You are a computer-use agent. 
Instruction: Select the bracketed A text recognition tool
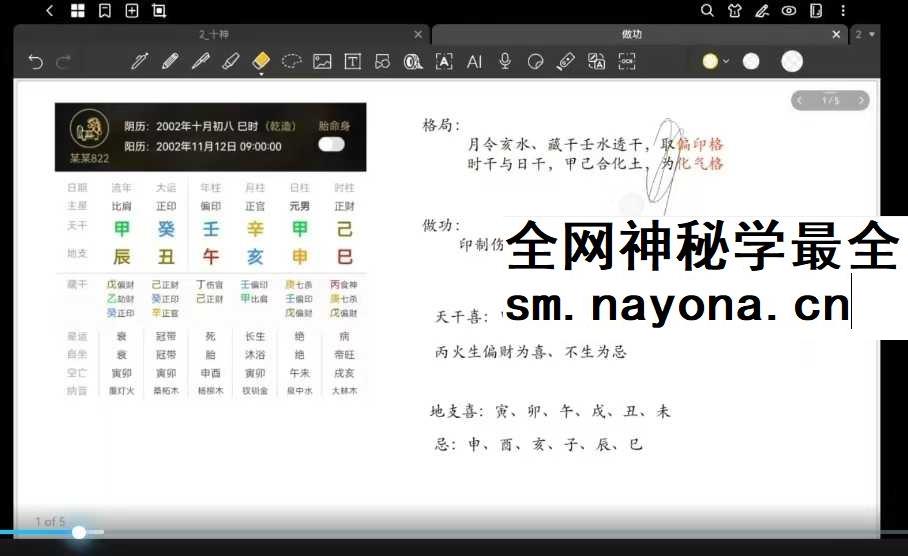(444, 61)
